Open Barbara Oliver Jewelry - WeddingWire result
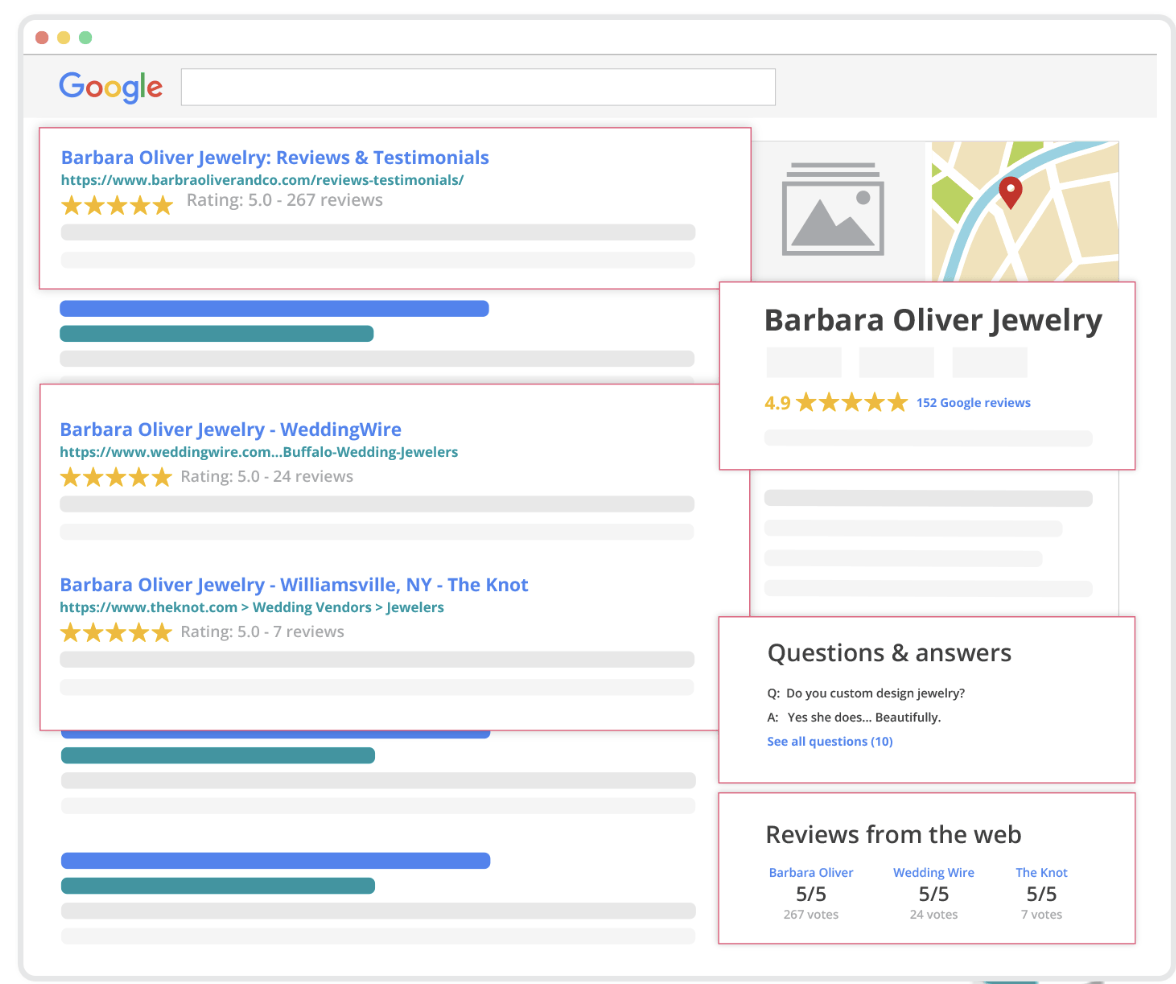Image resolution: width=1176 pixels, height=984 pixels. [x=230, y=429]
